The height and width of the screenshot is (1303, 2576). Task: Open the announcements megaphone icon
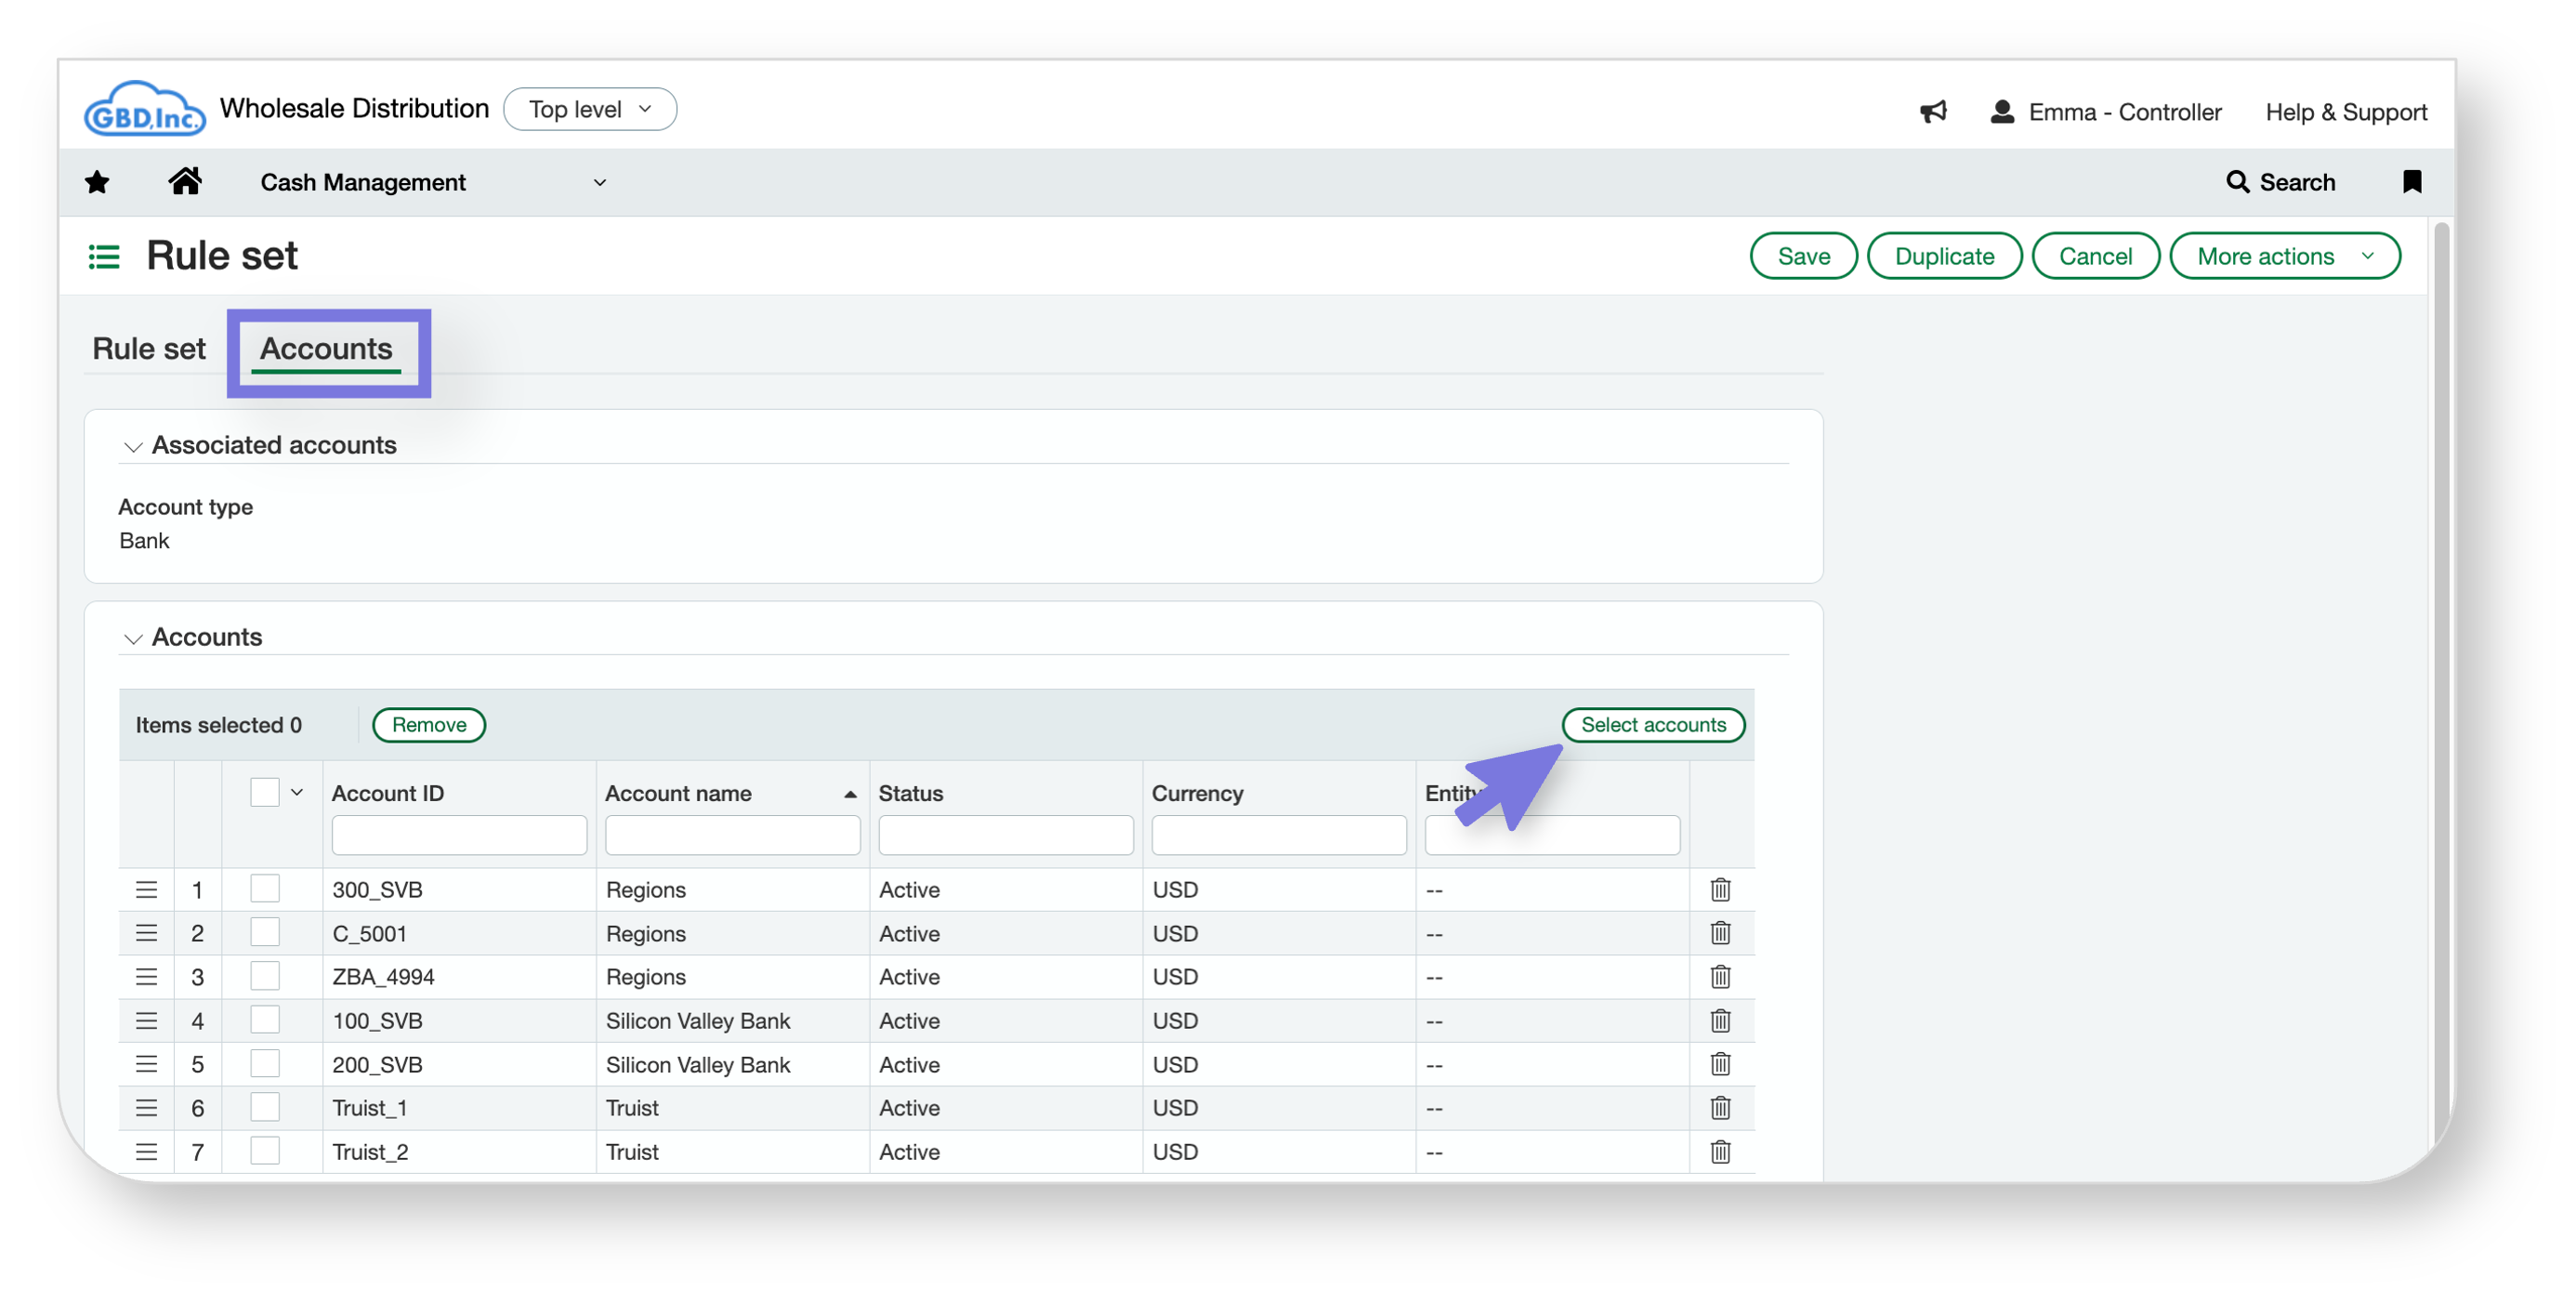point(1933,111)
